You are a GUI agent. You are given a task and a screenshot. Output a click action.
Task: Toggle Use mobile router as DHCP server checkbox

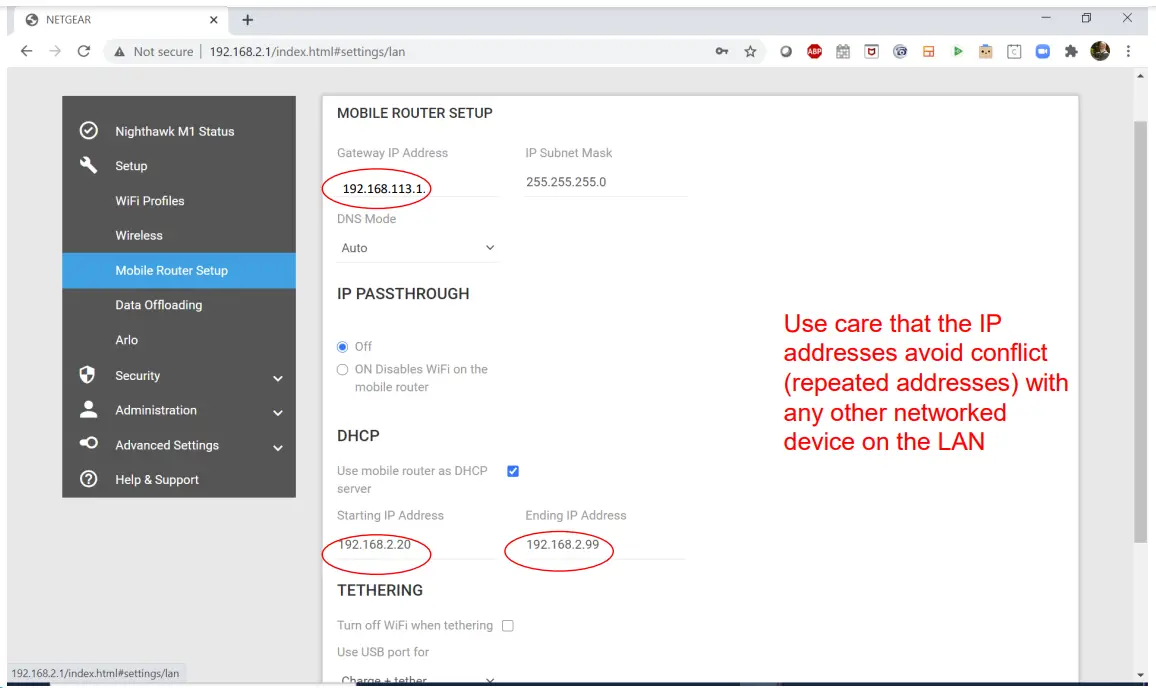point(513,470)
